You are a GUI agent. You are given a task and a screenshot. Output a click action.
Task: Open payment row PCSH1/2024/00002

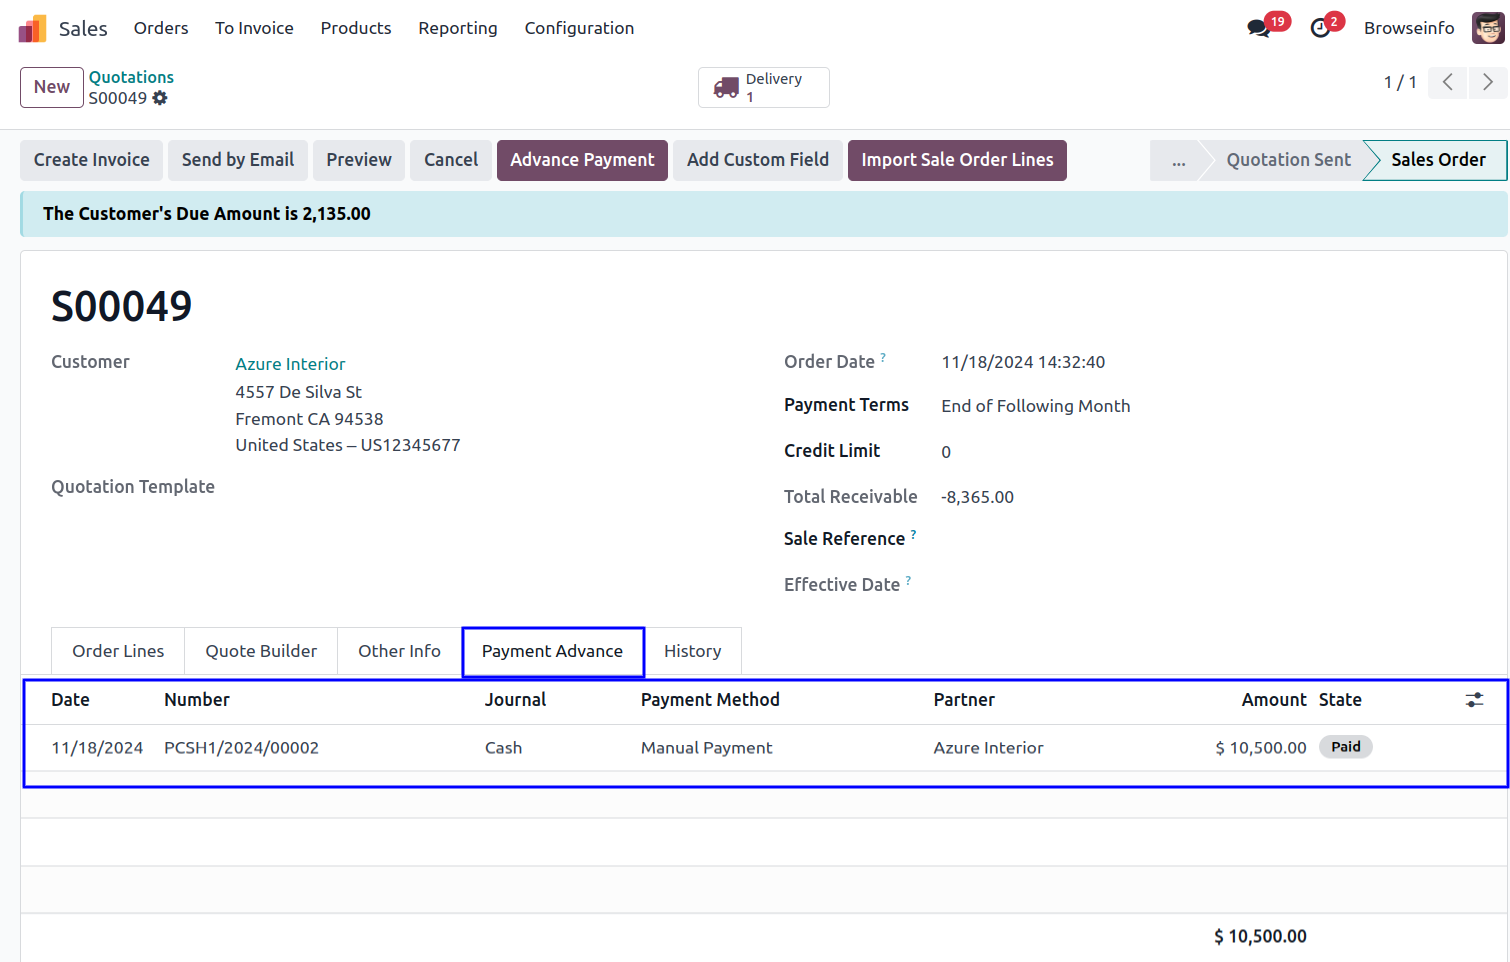[241, 748]
